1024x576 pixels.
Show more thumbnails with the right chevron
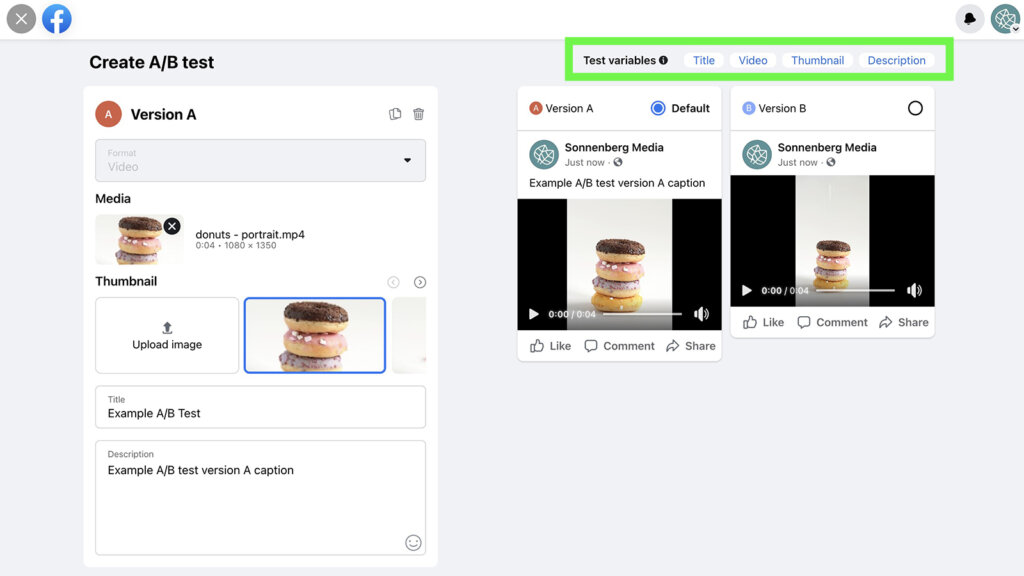click(420, 282)
